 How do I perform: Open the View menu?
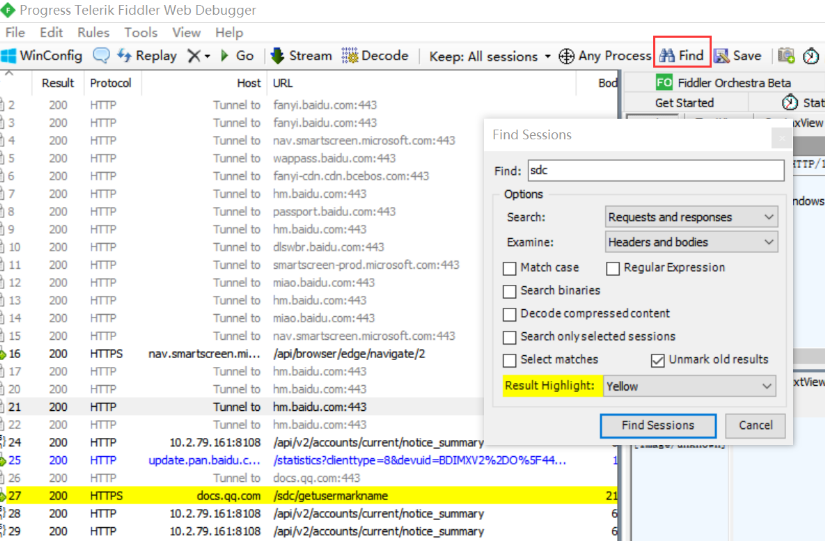coord(186,33)
